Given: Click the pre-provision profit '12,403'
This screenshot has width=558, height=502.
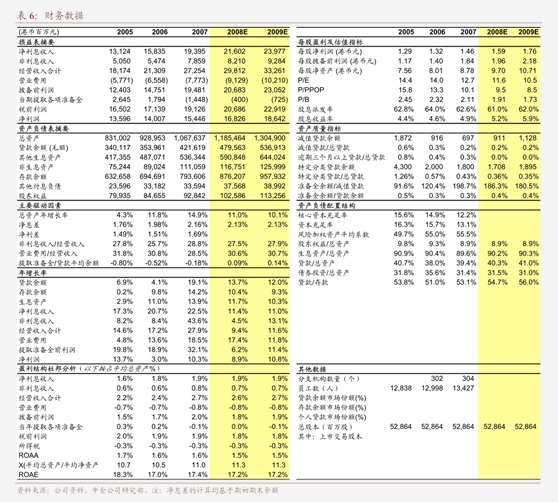Looking at the screenshot, I should click(120, 90).
